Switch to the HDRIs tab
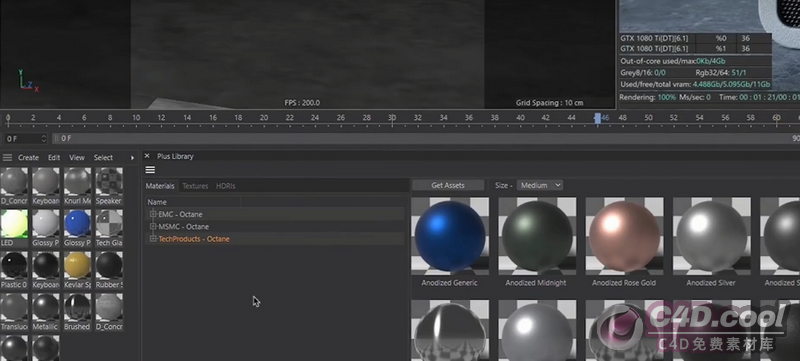 226,186
